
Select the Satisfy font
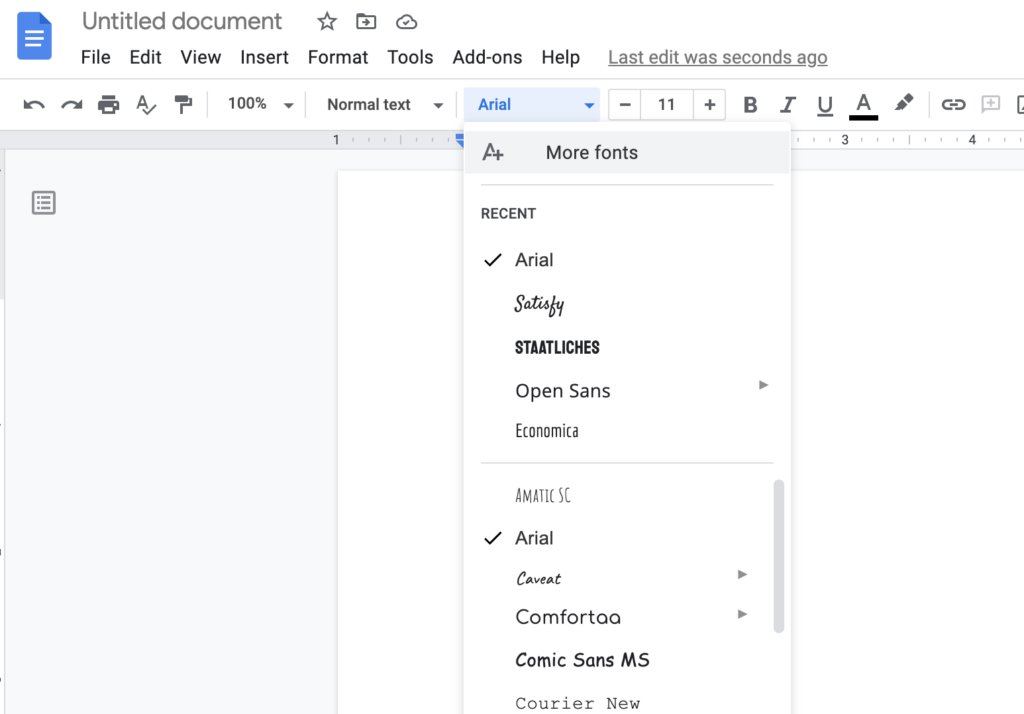pyautogui.click(x=539, y=303)
